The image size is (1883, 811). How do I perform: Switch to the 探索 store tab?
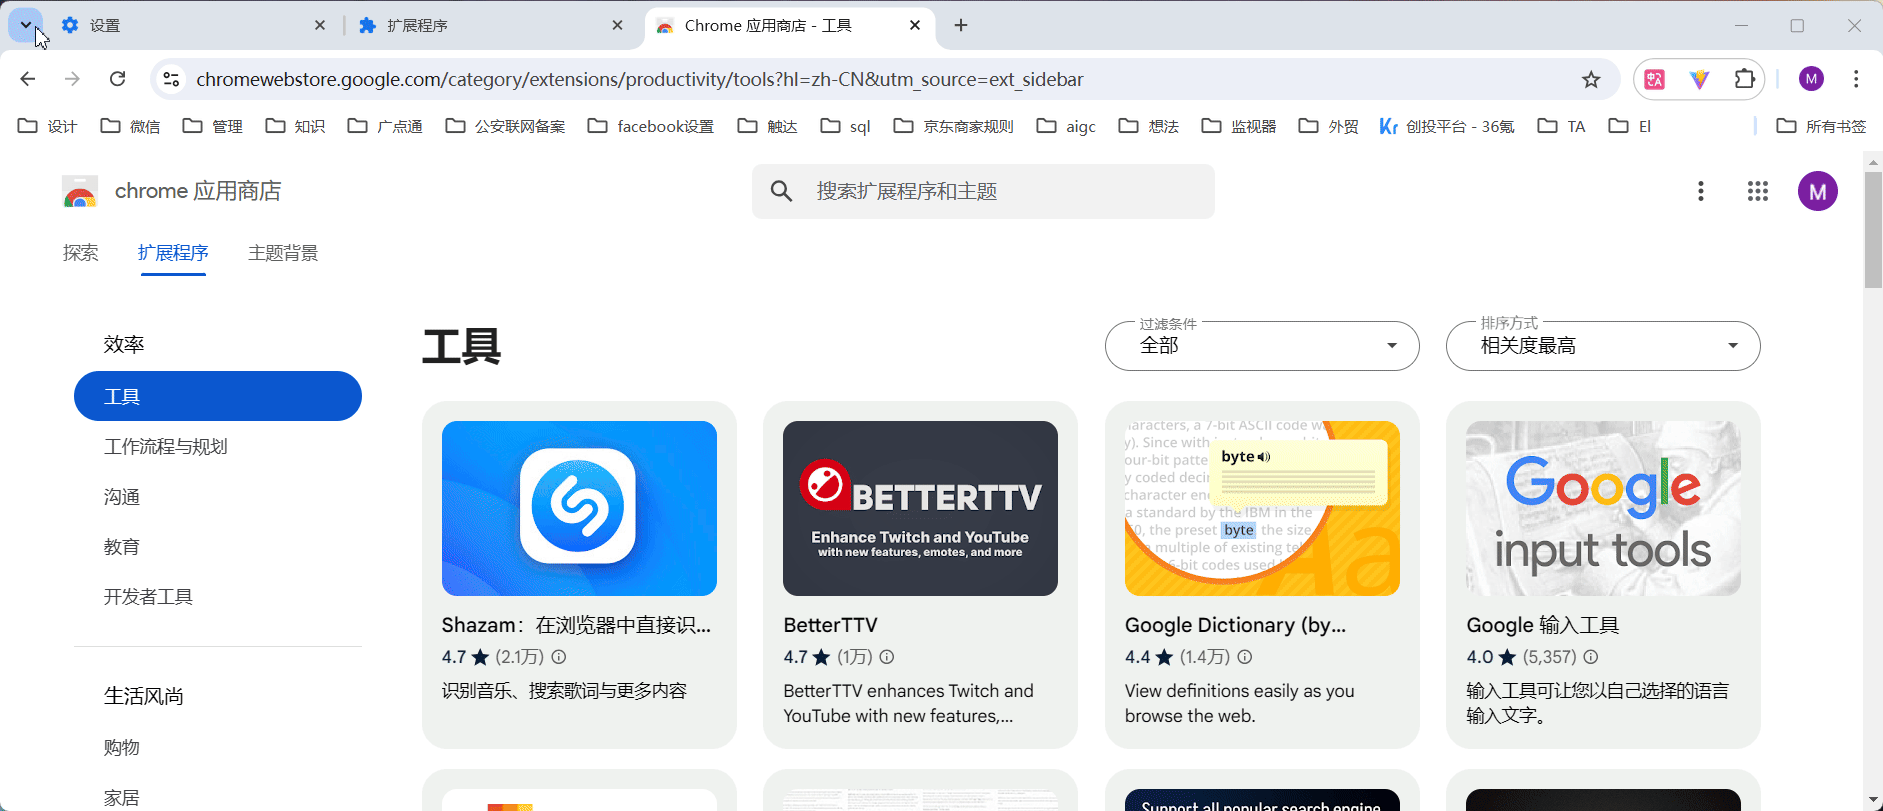80,253
